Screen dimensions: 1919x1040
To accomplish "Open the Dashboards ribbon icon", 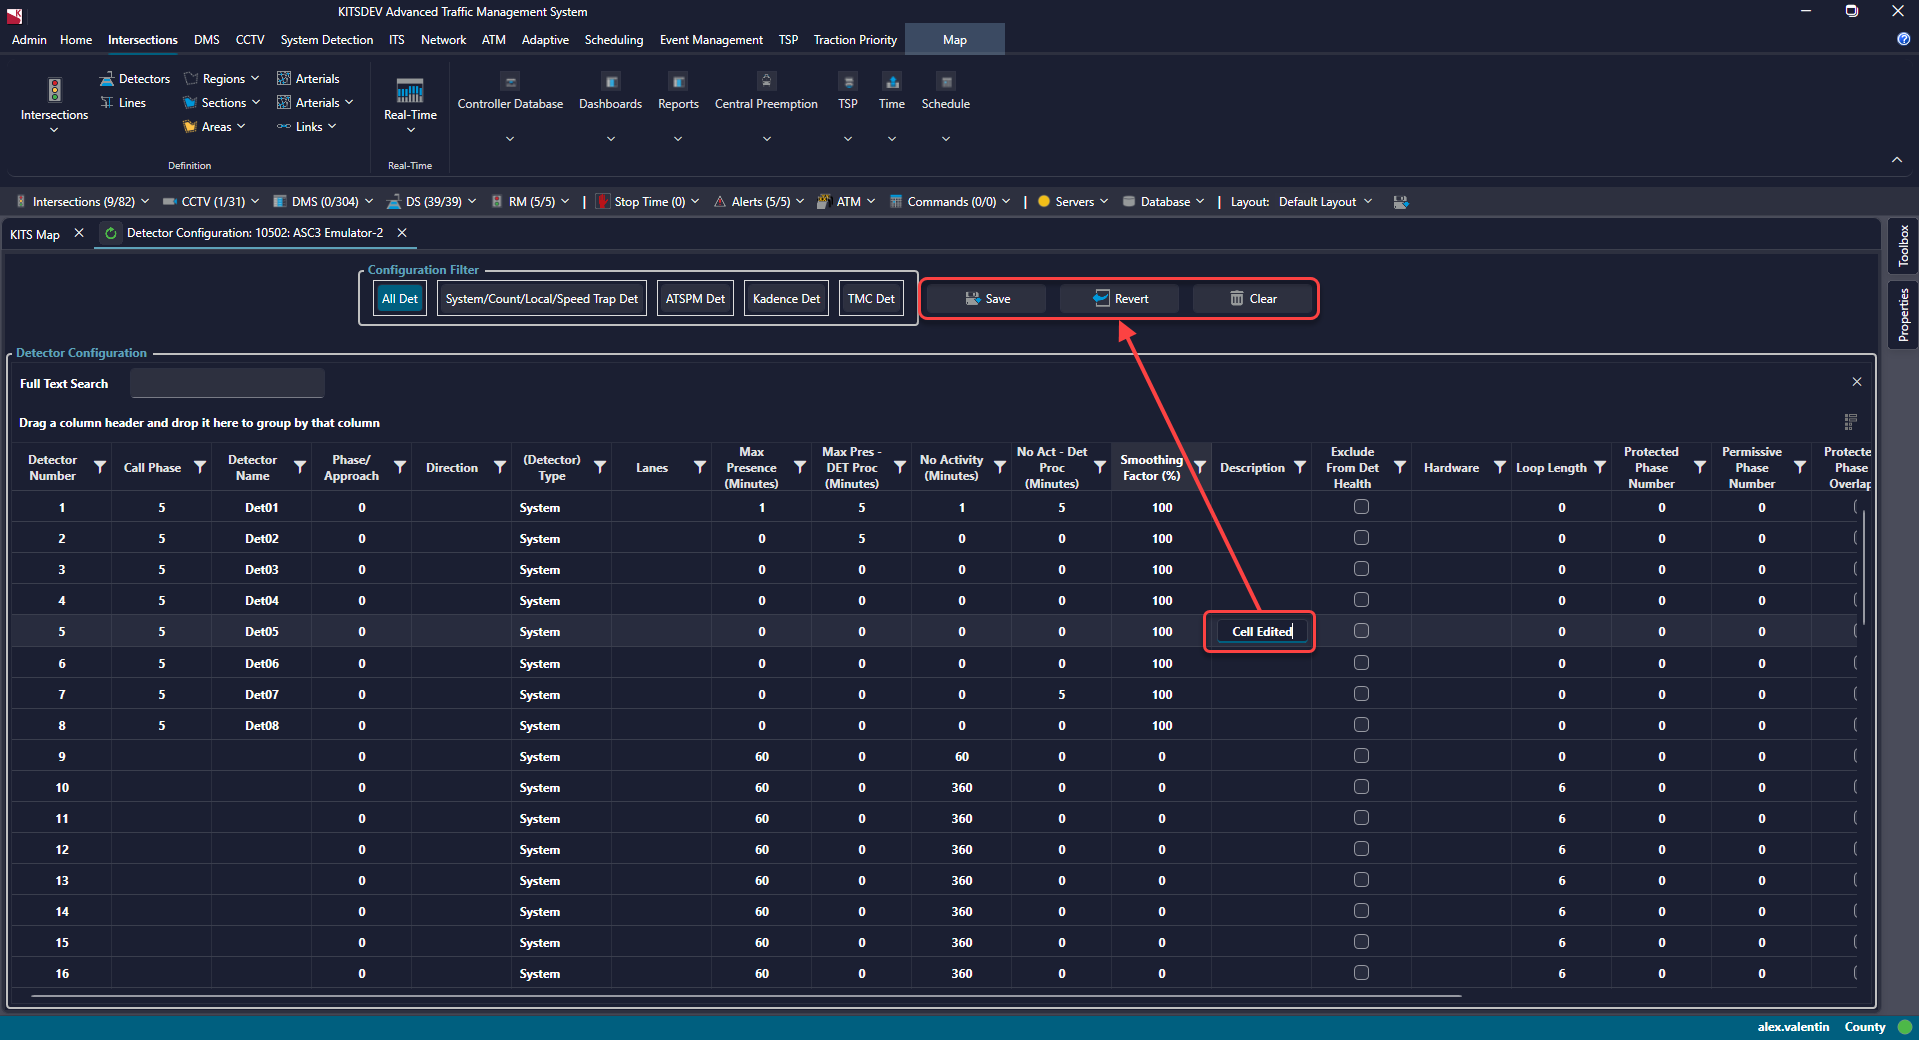I will point(610,82).
